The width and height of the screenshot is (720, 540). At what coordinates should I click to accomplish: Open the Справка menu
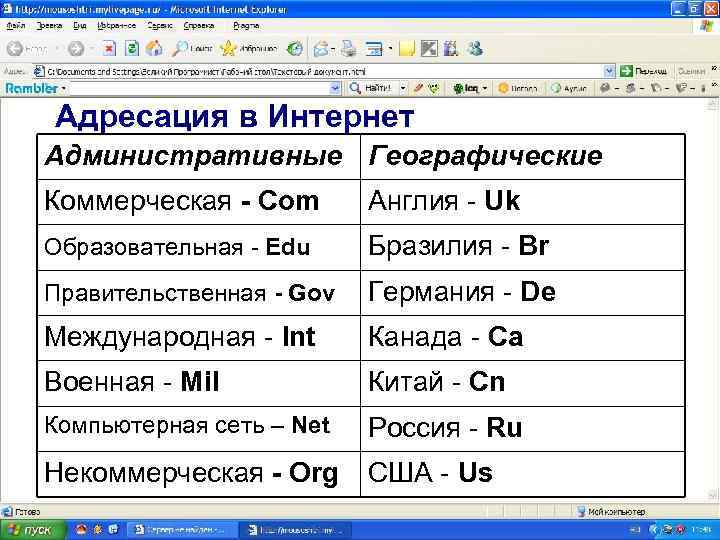[x=199, y=26]
